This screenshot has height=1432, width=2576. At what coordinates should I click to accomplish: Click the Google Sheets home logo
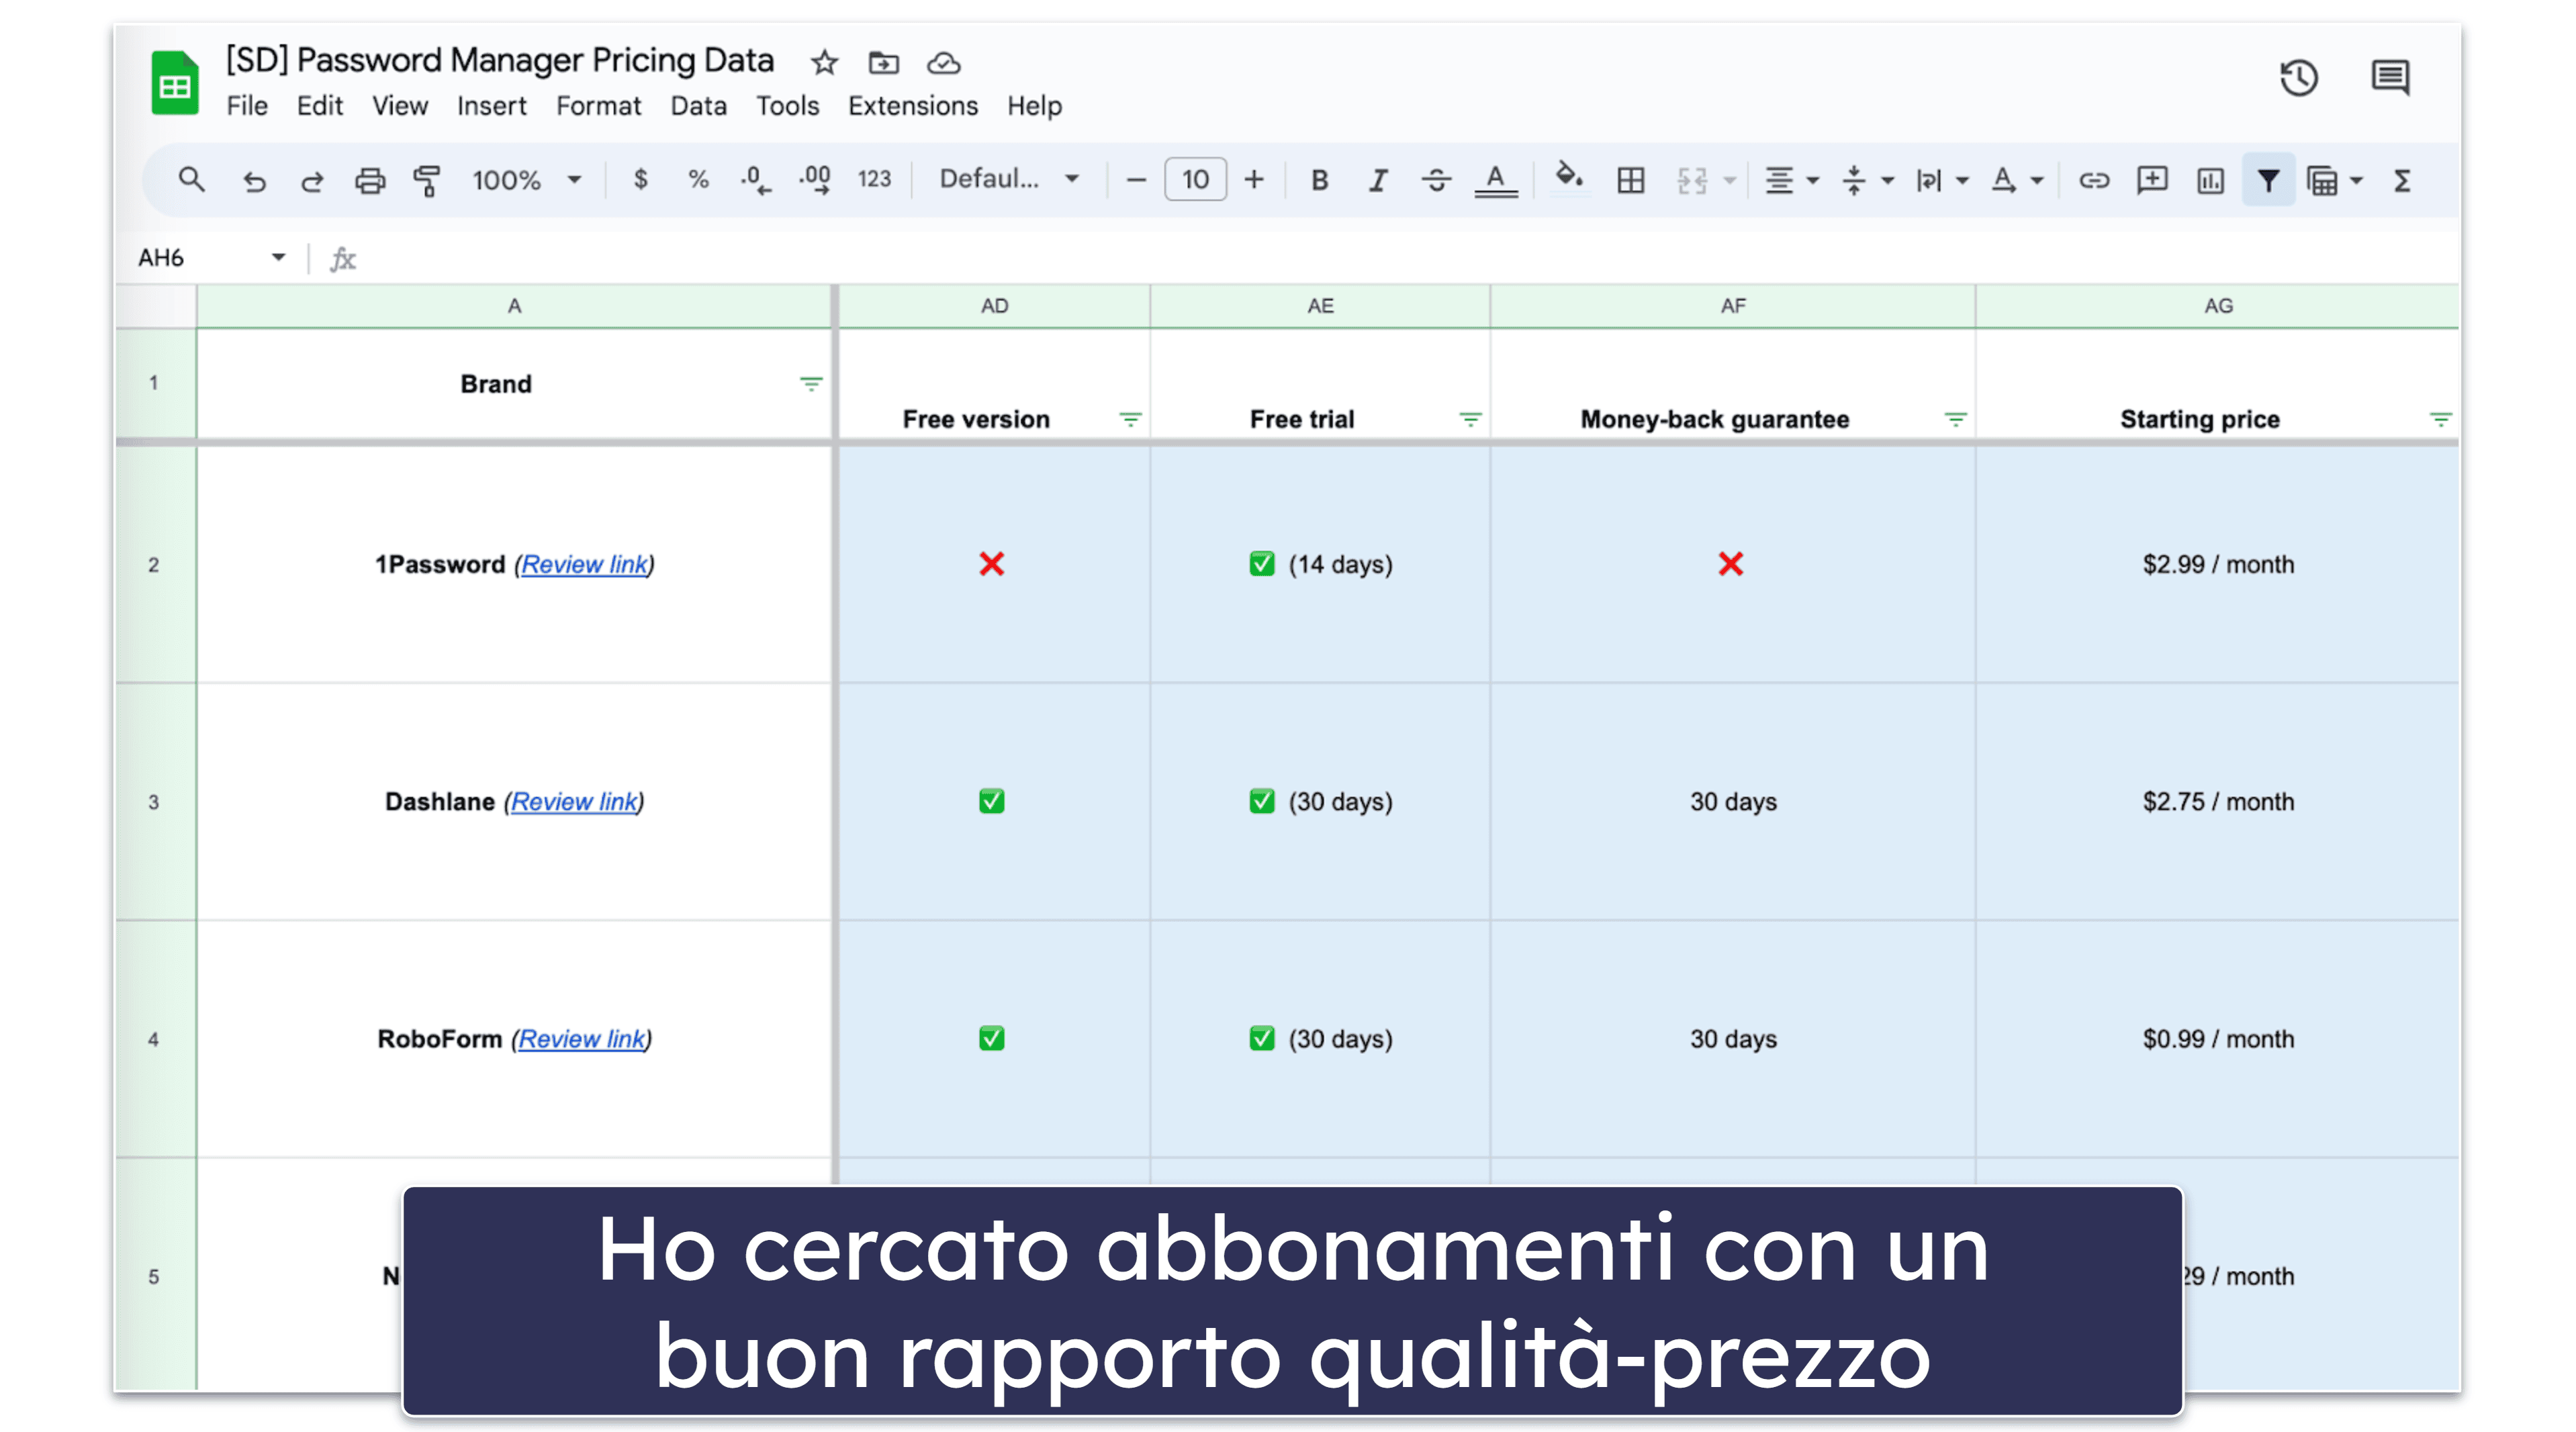click(x=175, y=83)
